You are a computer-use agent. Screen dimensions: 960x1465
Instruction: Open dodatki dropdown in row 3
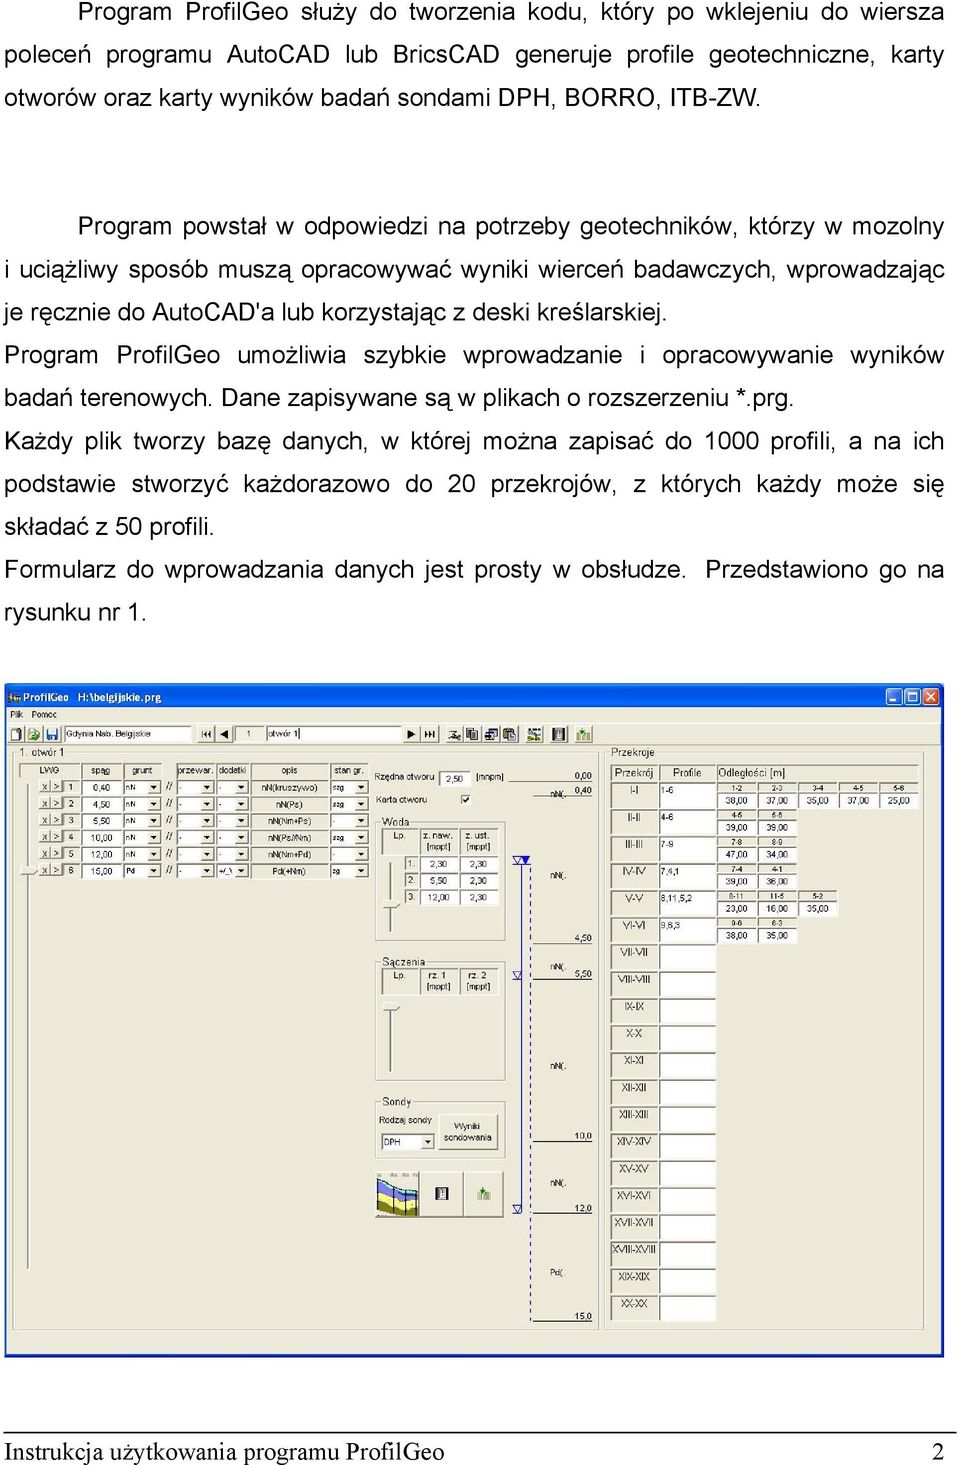coord(241,820)
